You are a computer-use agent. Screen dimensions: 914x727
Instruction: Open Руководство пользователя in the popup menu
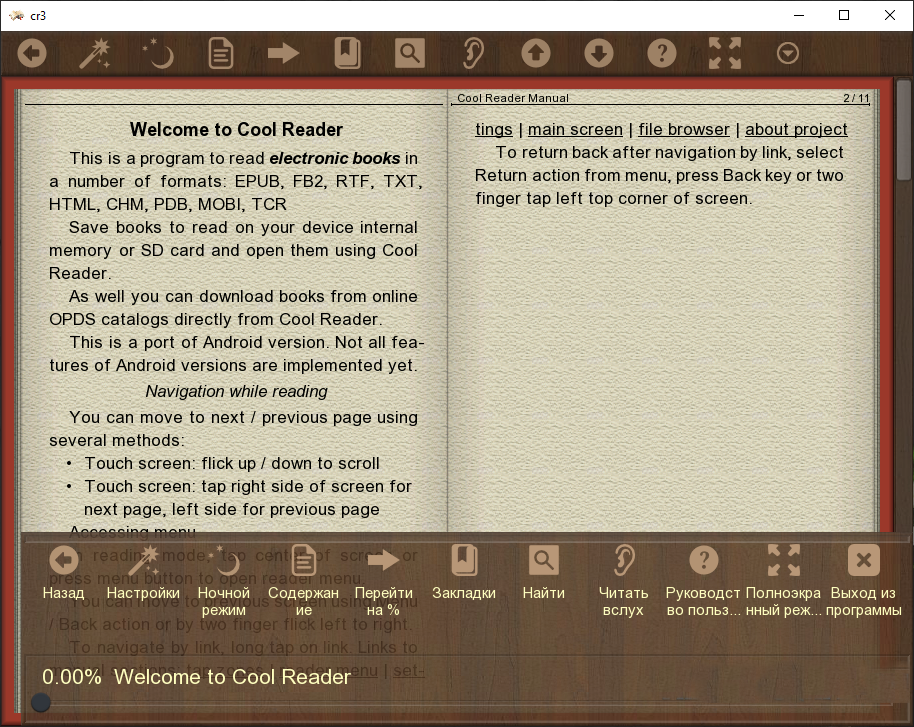click(703, 581)
